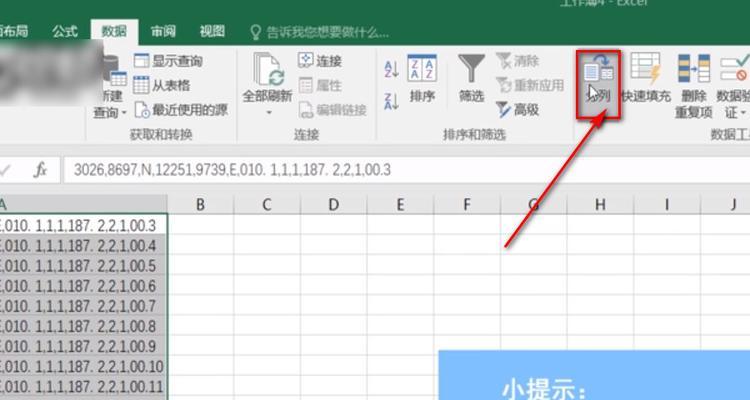Select column D header

point(333,204)
